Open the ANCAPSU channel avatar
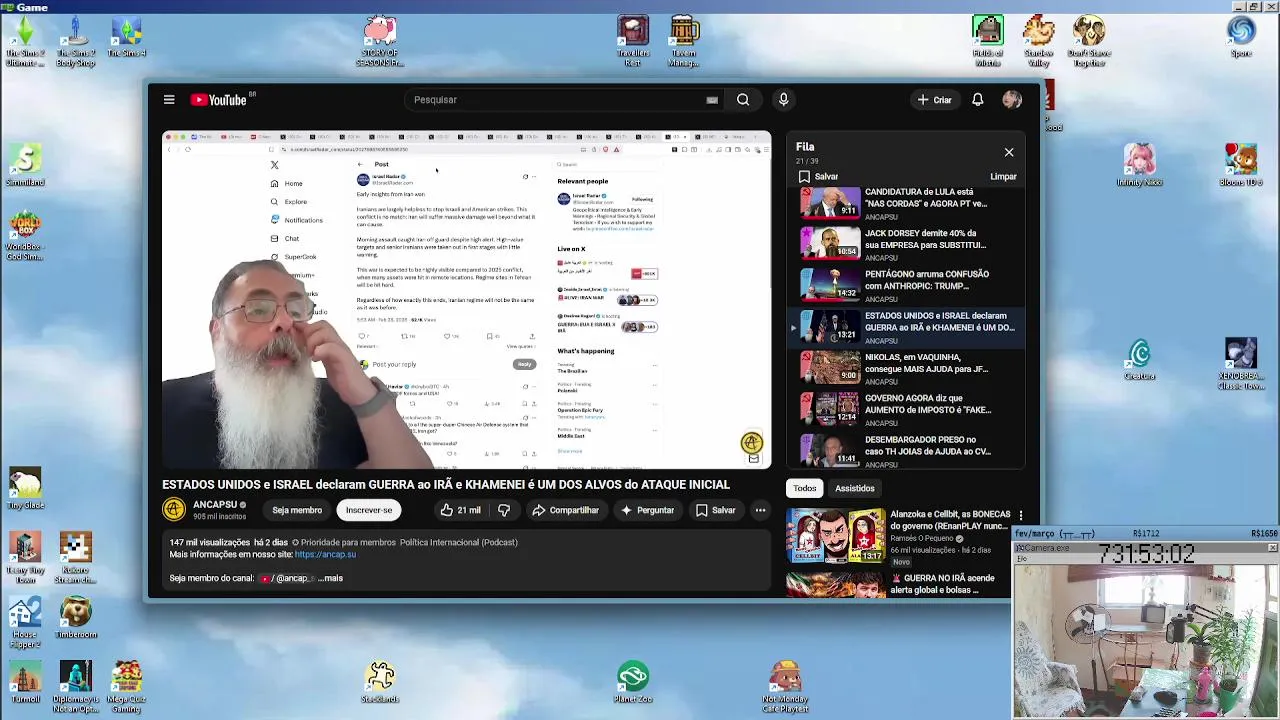1280x720 pixels. (x=174, y=510)
